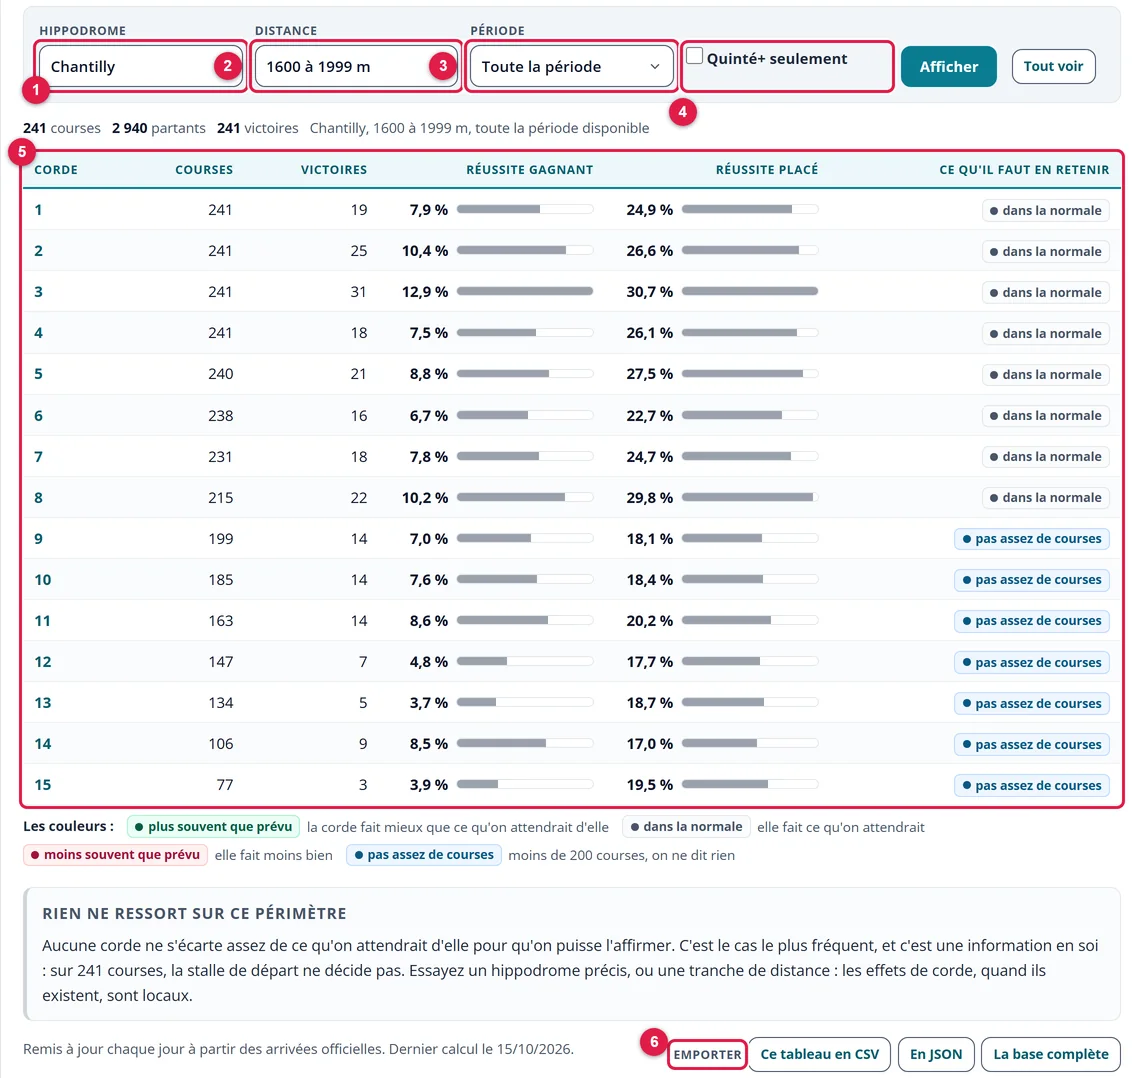Select corde number 8 in the table
Image resolution: width=1133 pixels, height=1078 pixels.
click(x=38, y=498)
